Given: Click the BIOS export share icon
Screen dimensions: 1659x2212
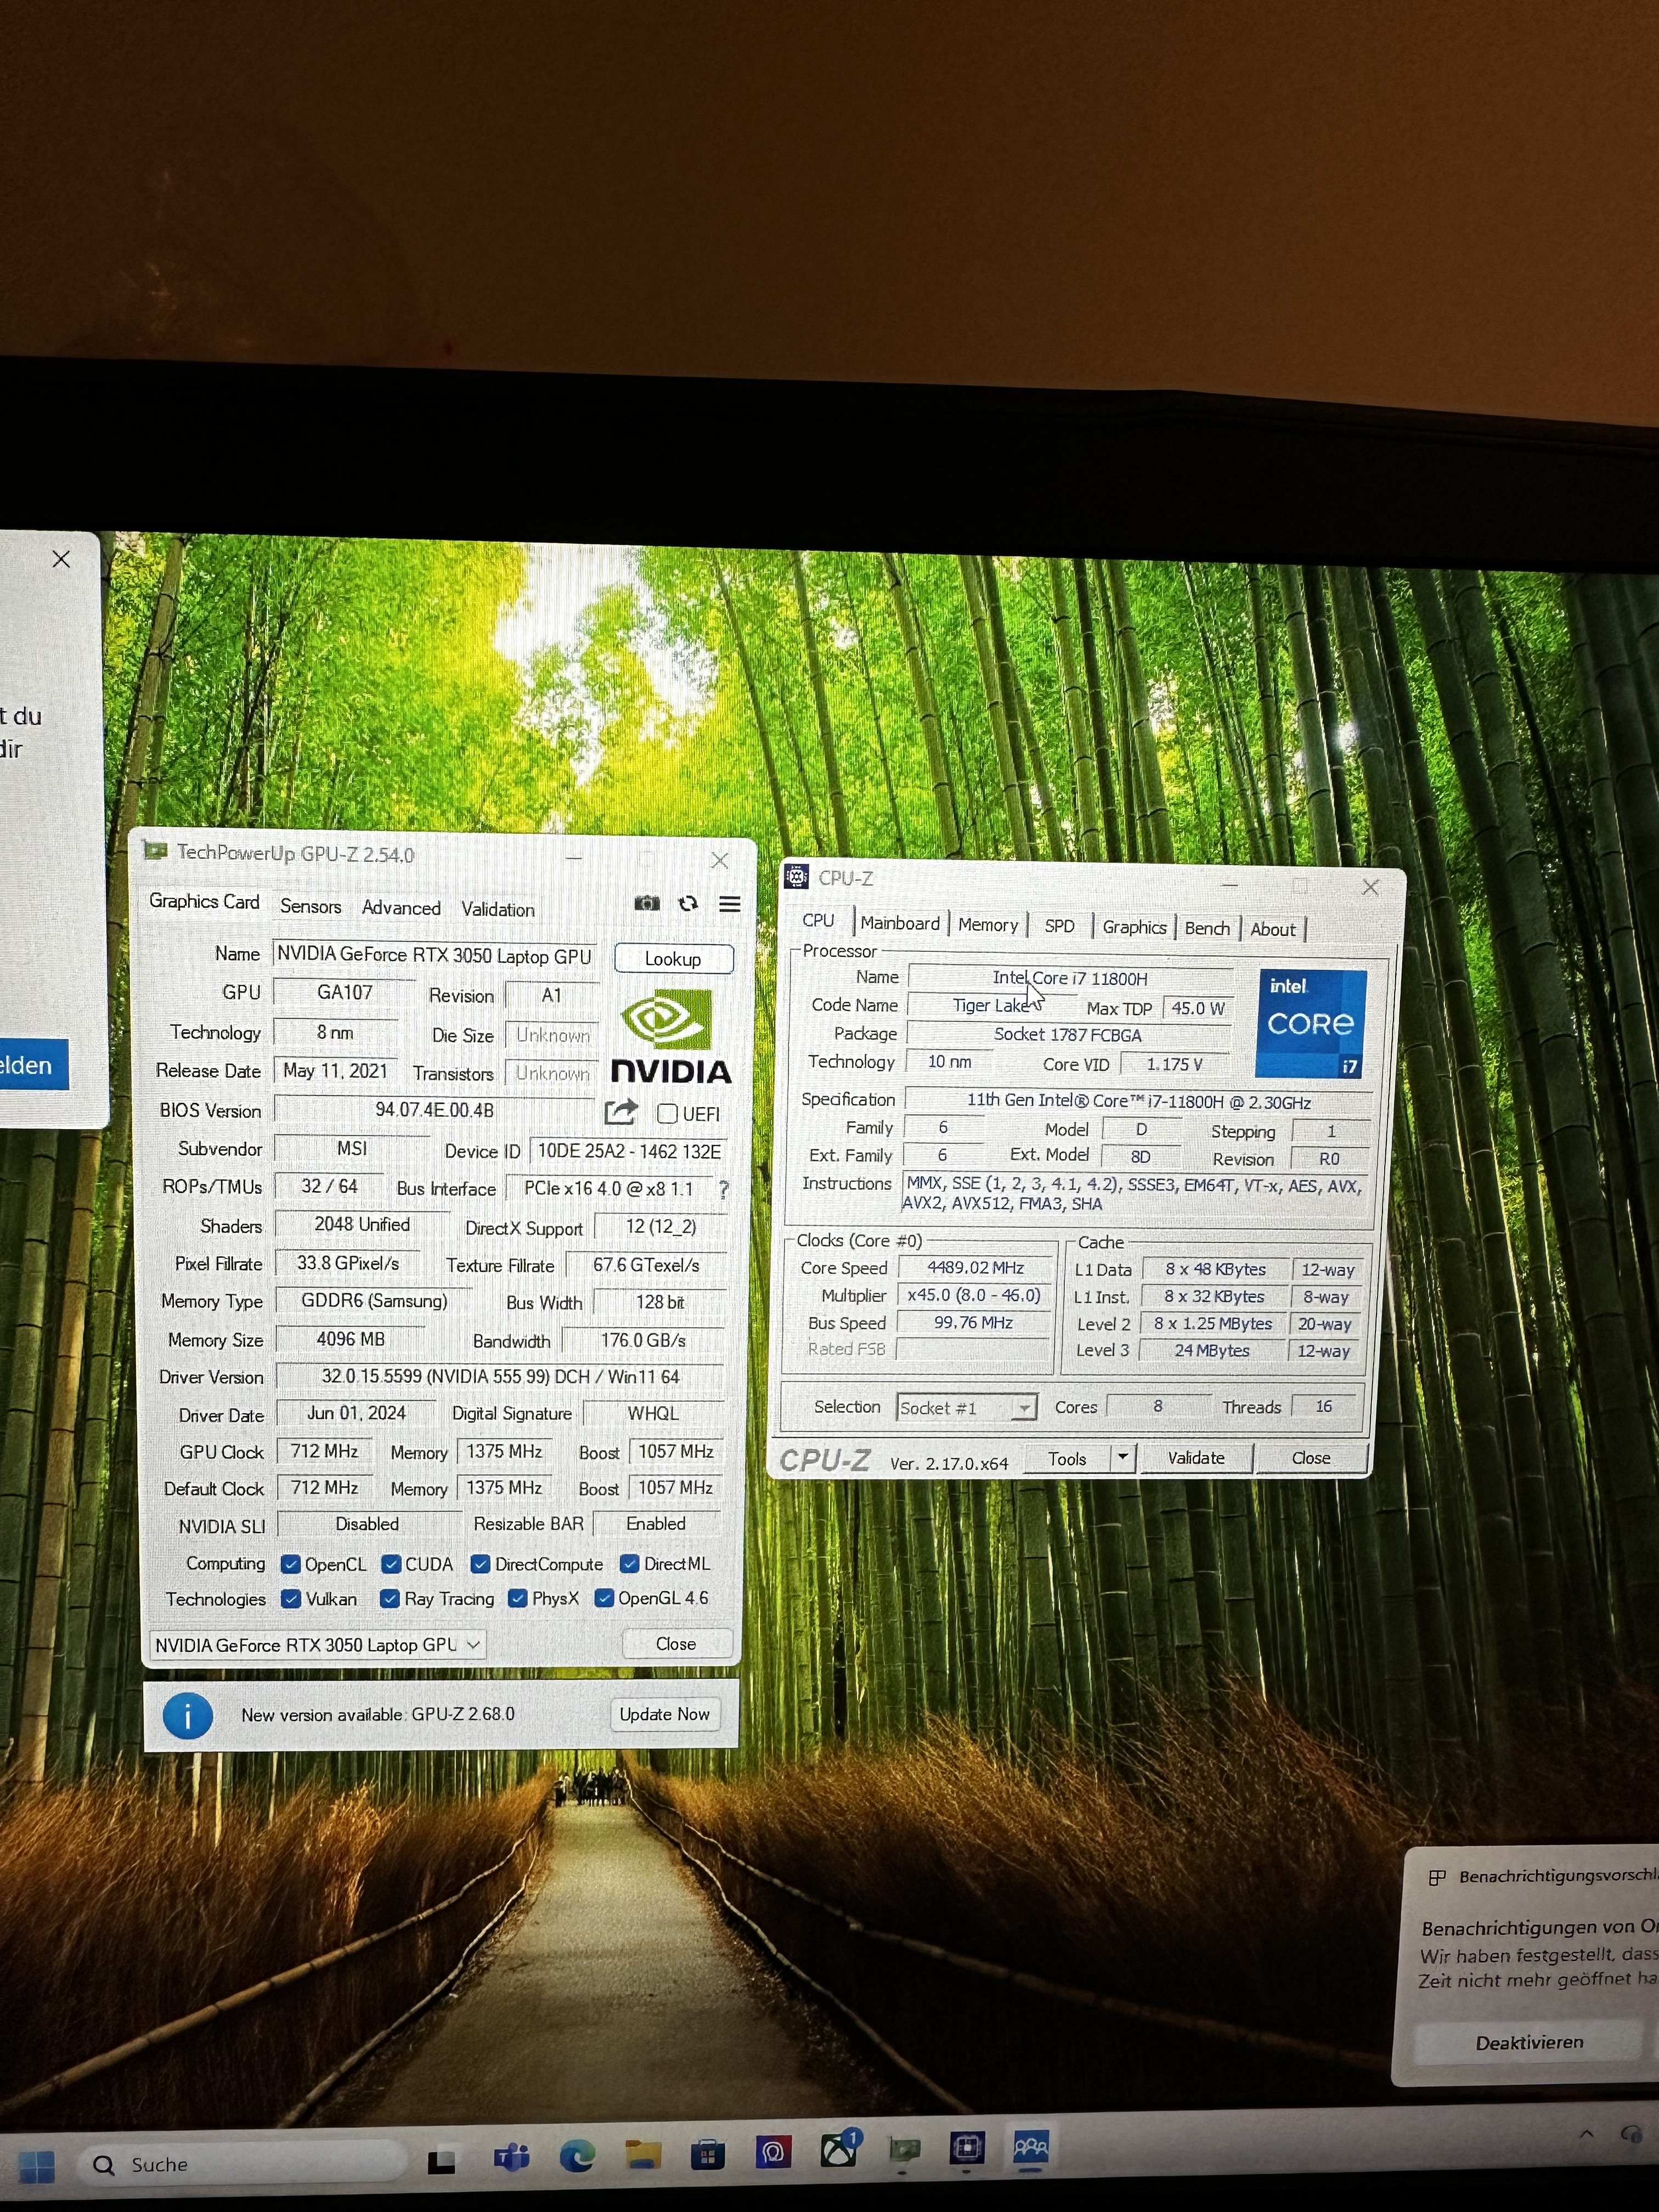Looking at the screenshot, I should point(621,1111).
